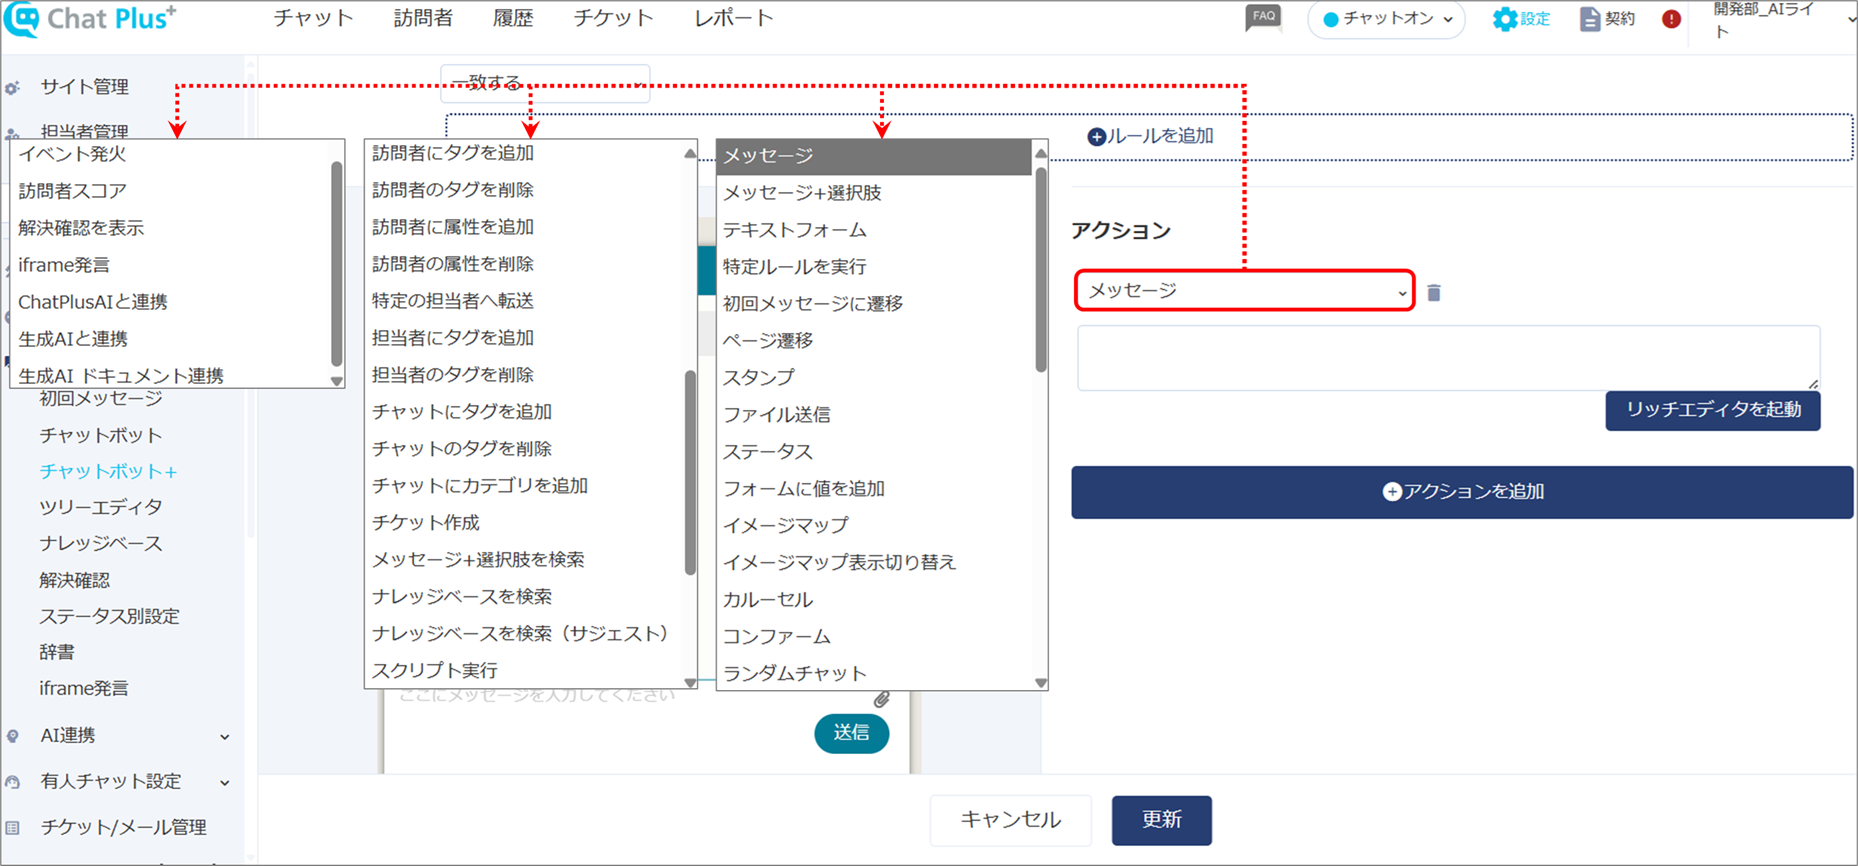Click the Chat Plus logo

90,18
